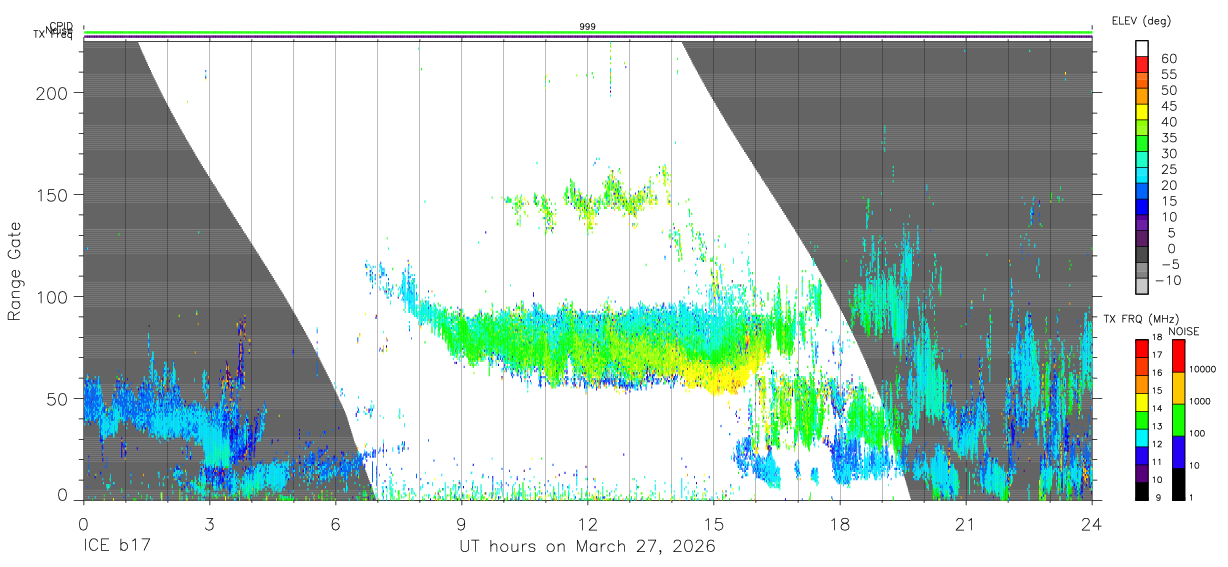This screenshot has height=567, width=1228.
Task: Click the 100 tick on NOISE bar
Action: click(1197, 435)
